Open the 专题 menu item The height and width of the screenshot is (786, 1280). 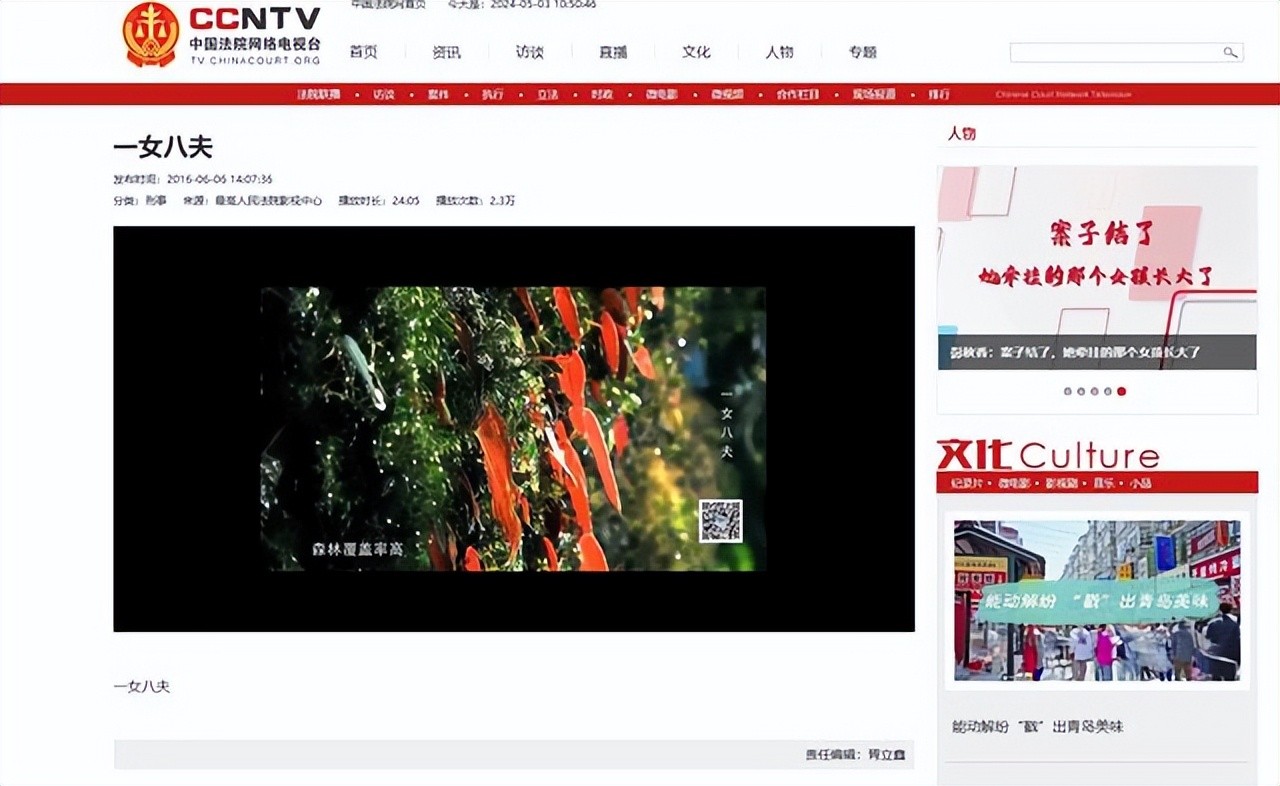[862, 52]
